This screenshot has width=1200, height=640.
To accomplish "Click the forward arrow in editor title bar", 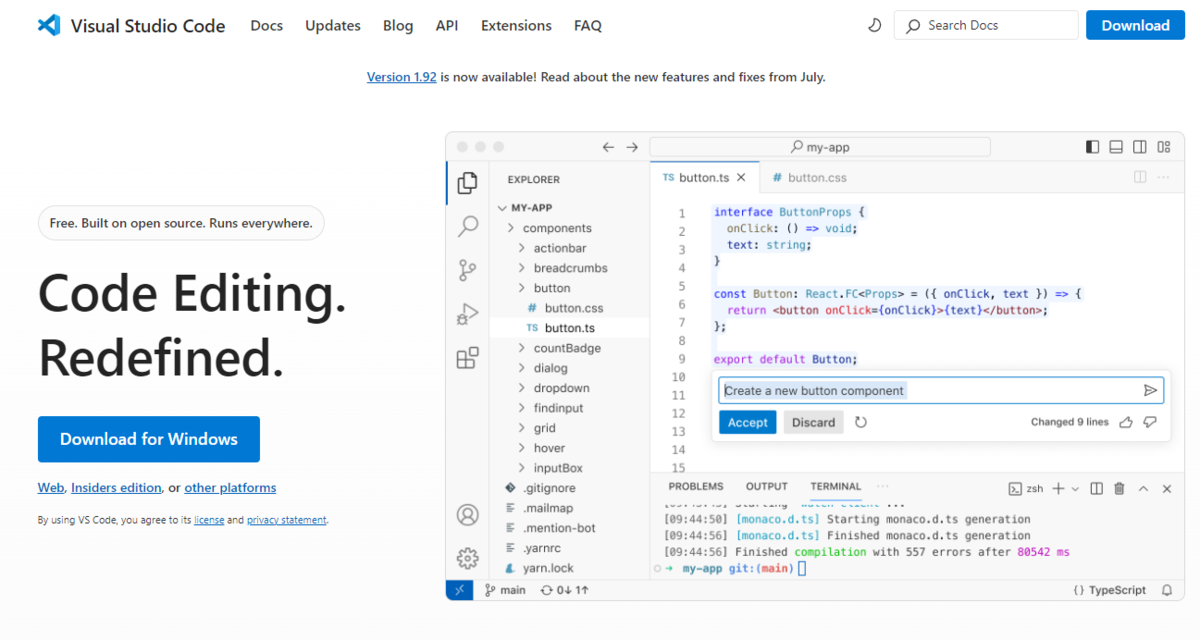I will pos(632,147).
